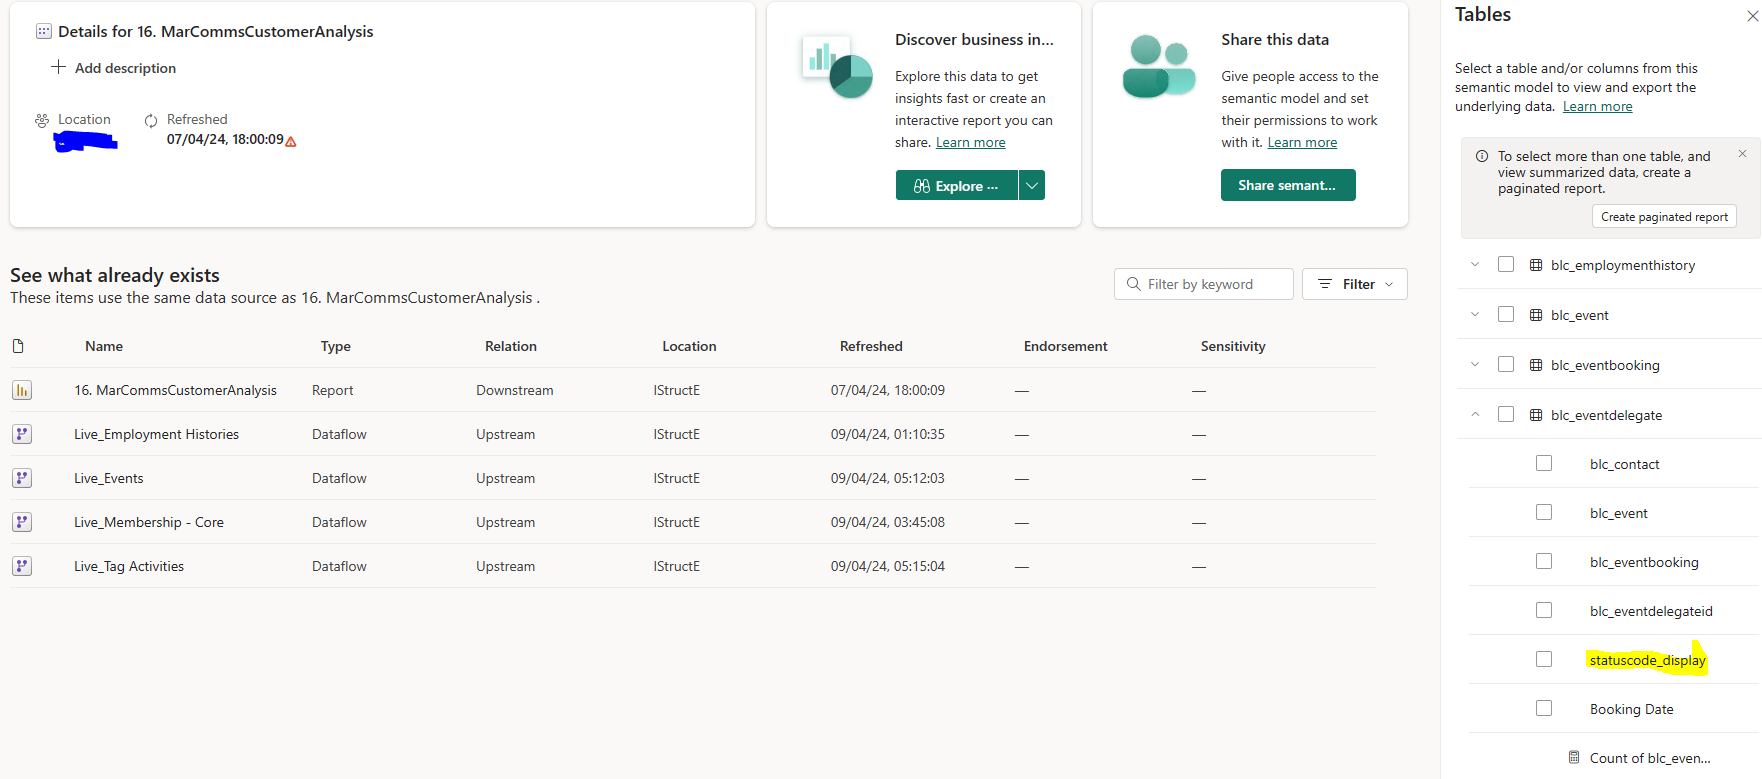The image size is (1762, 779).
Task: Expand the blc_employmenthistory table
Action: click(1475, 264)
